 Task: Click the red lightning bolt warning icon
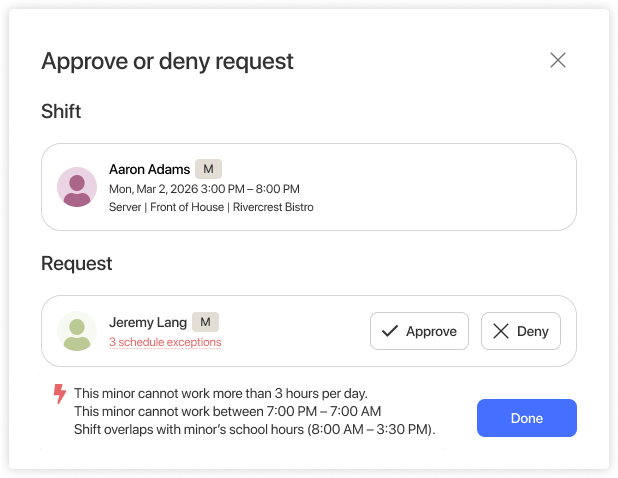pyautogui.click(x=60, y=394)
